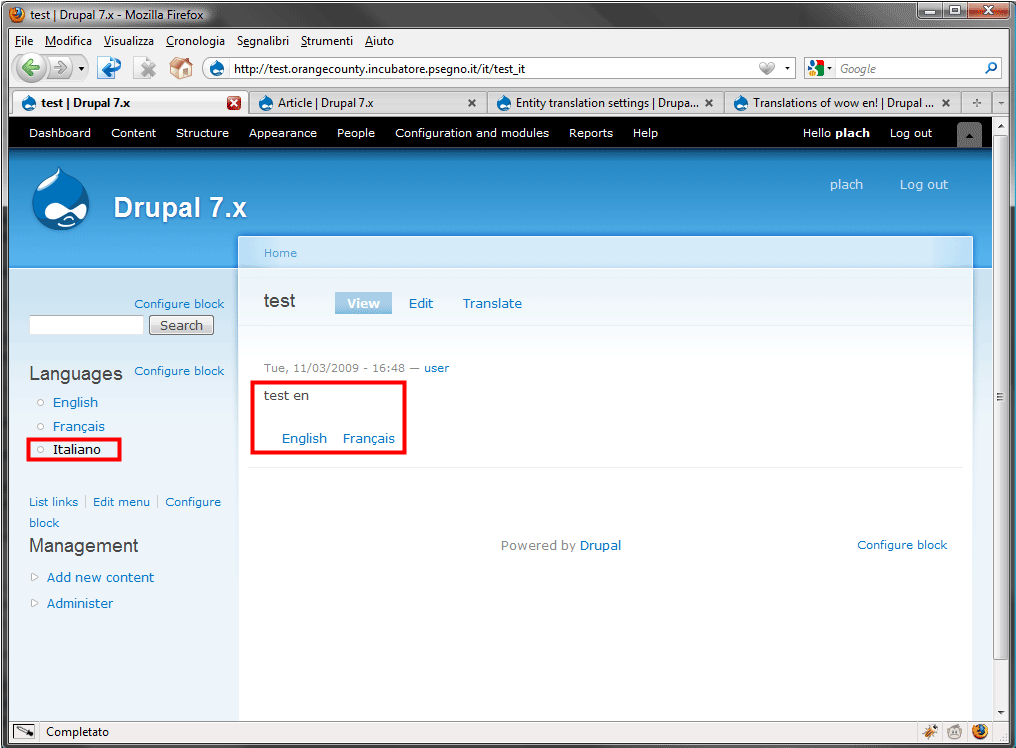Expand the Administer menu triangle

(x=34, y=603)
